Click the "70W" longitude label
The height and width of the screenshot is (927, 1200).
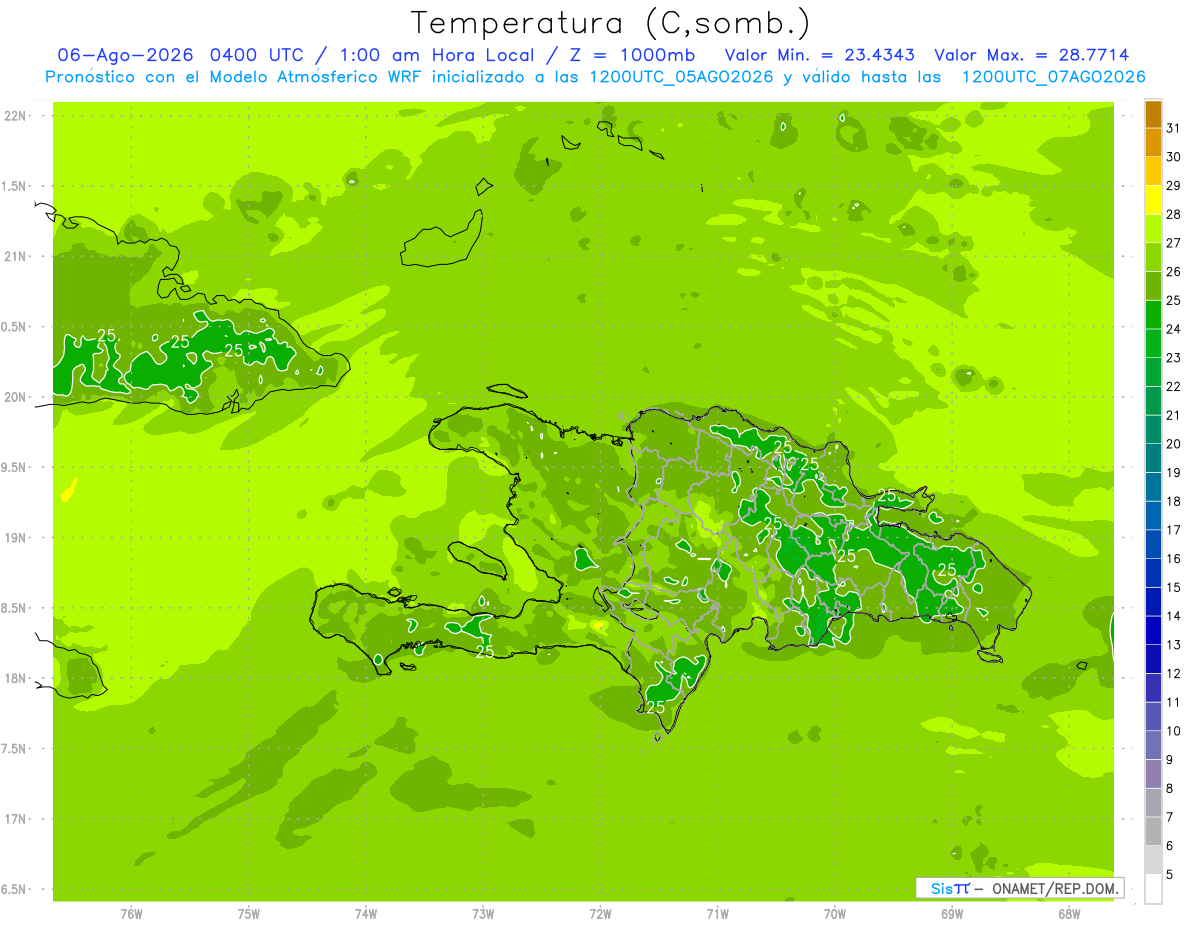click(835, 914)
